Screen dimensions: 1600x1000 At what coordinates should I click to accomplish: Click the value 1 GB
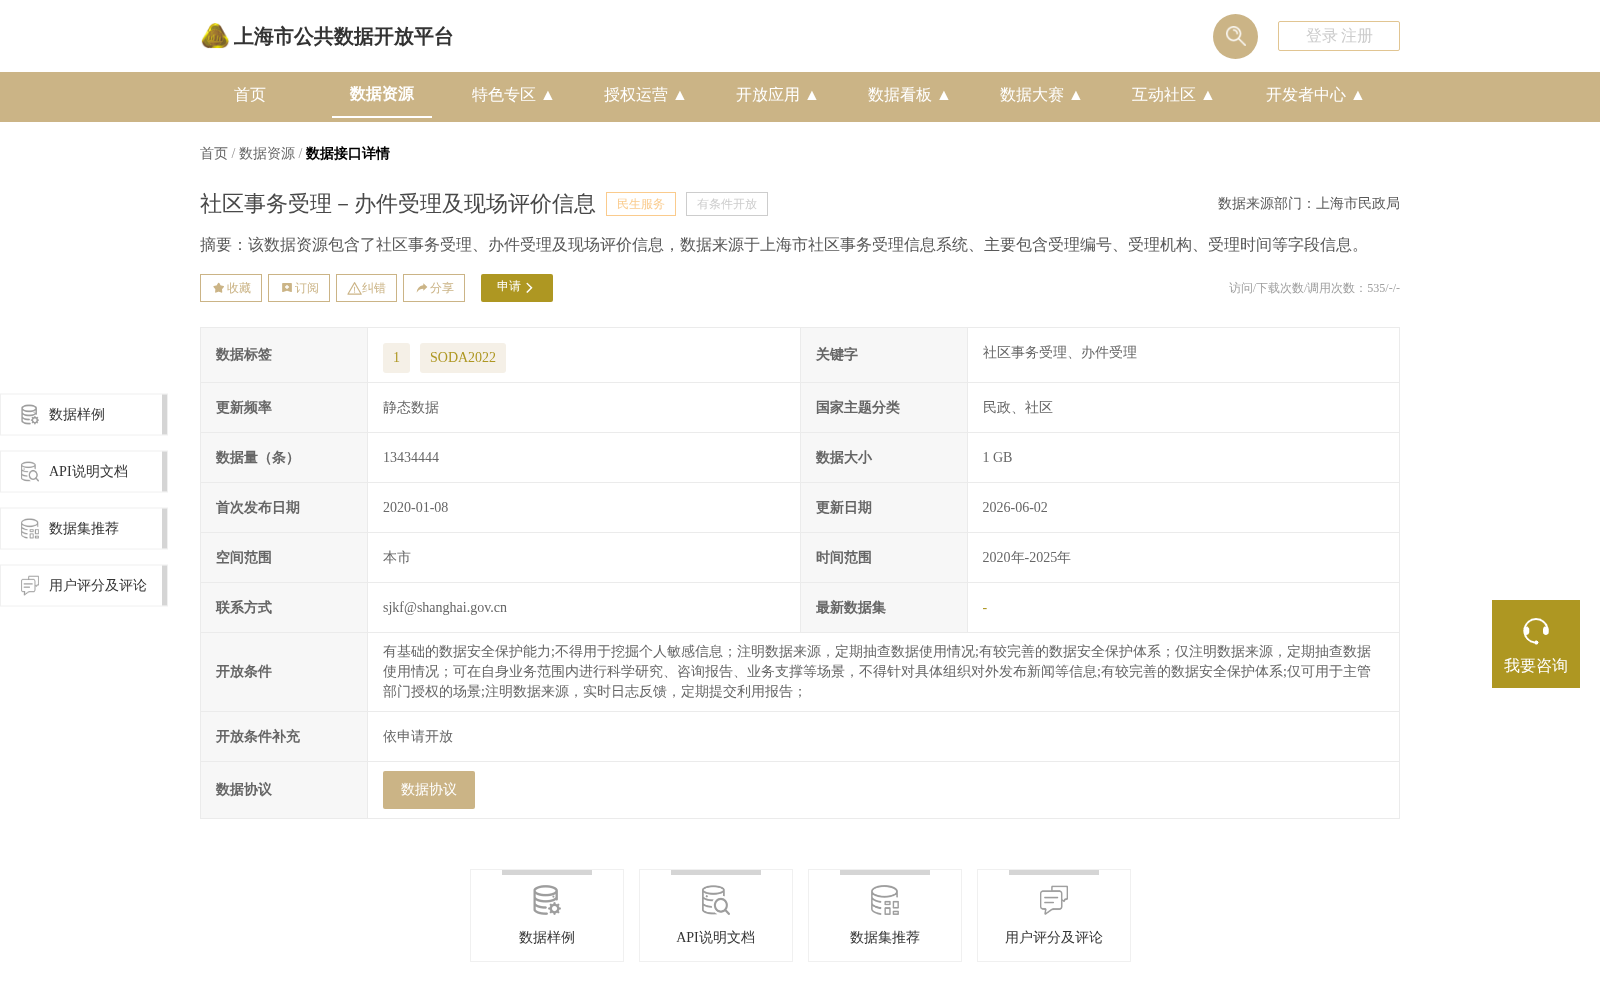997,458
